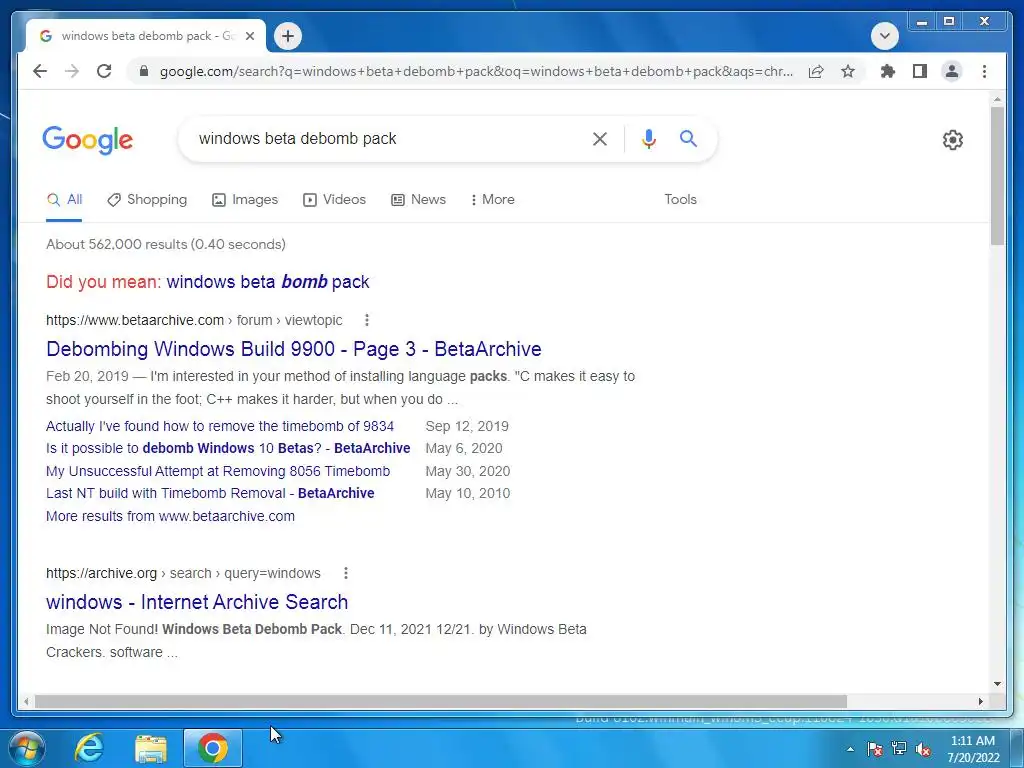Open 'Is it possible to debomb Windows 10 Betas?'

pos(228,449)
